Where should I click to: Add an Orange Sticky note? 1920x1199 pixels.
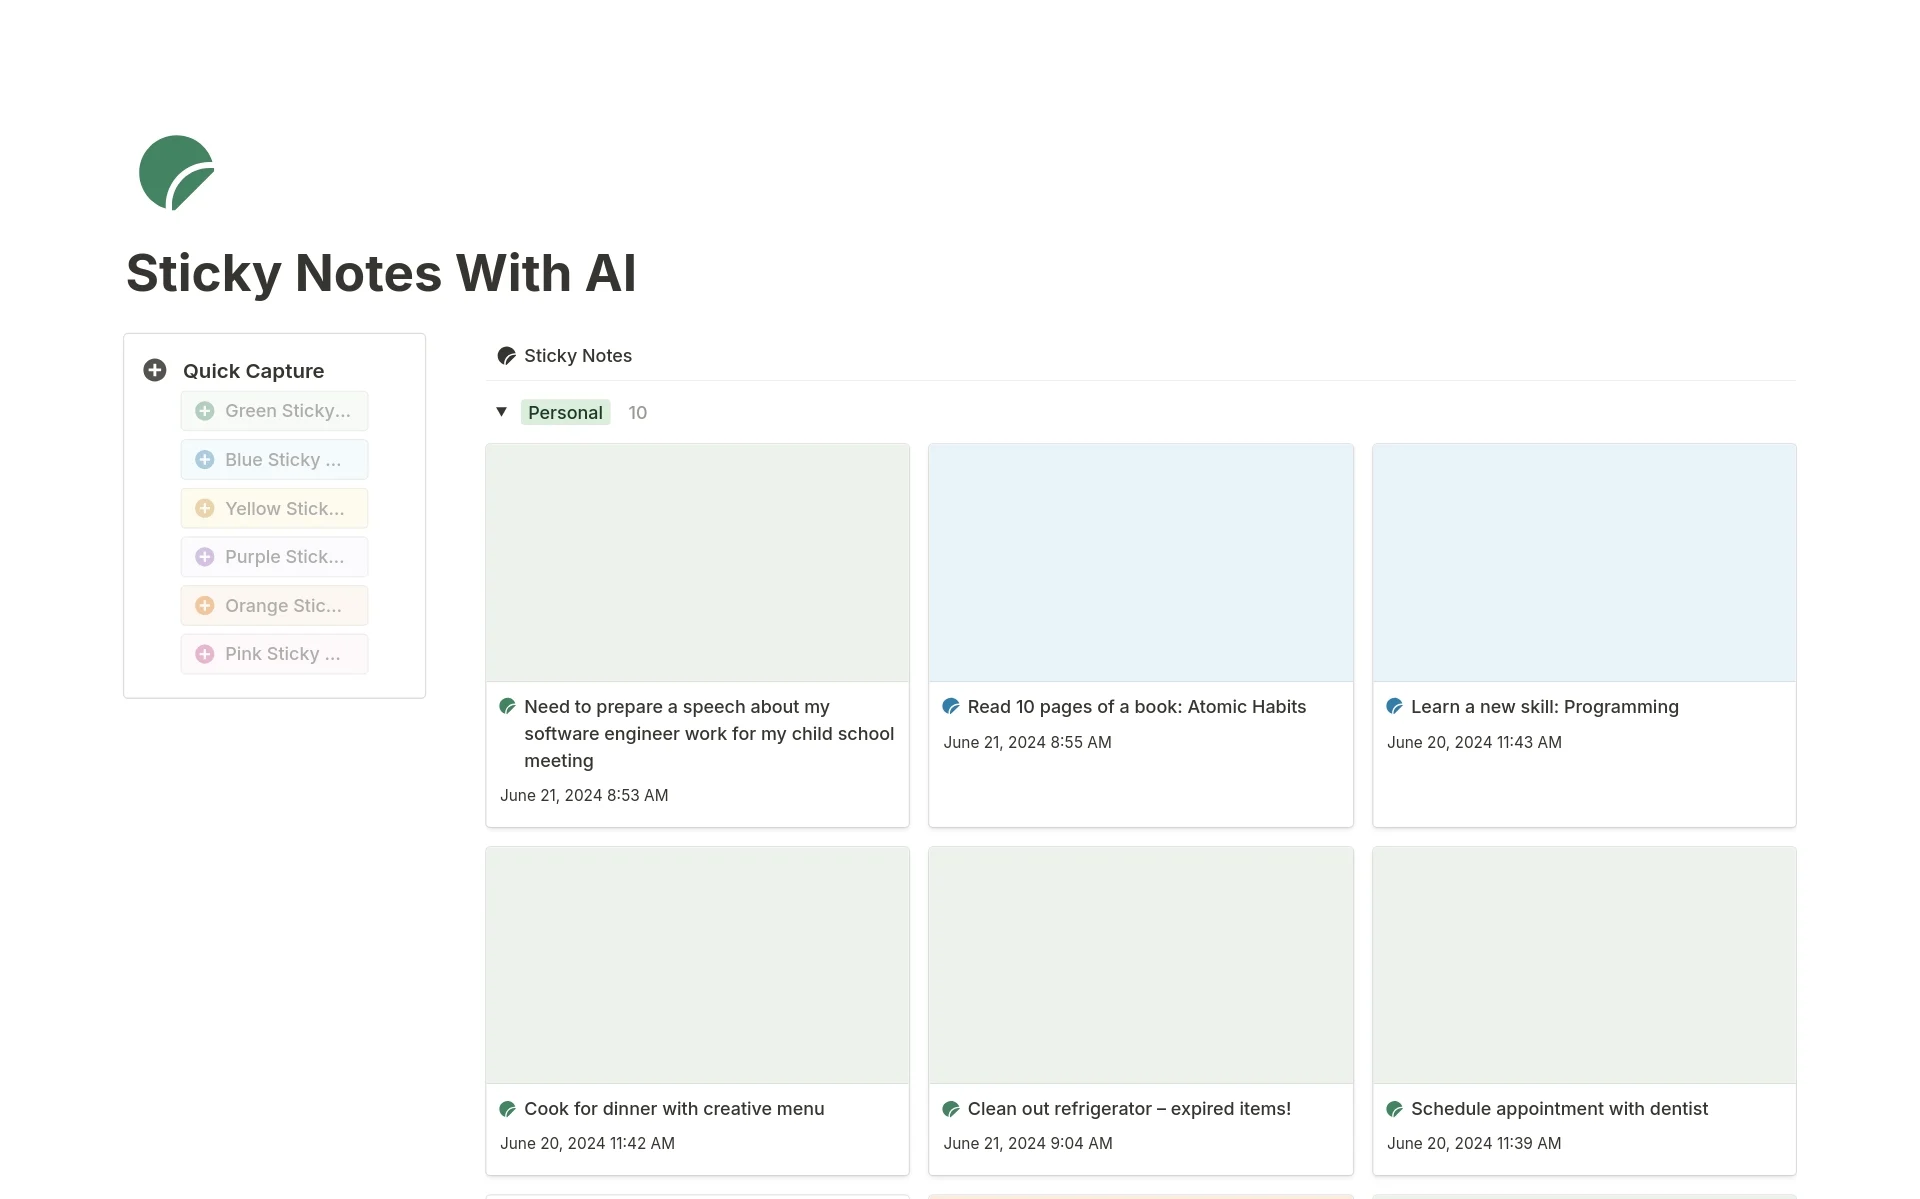click(274, 606)
